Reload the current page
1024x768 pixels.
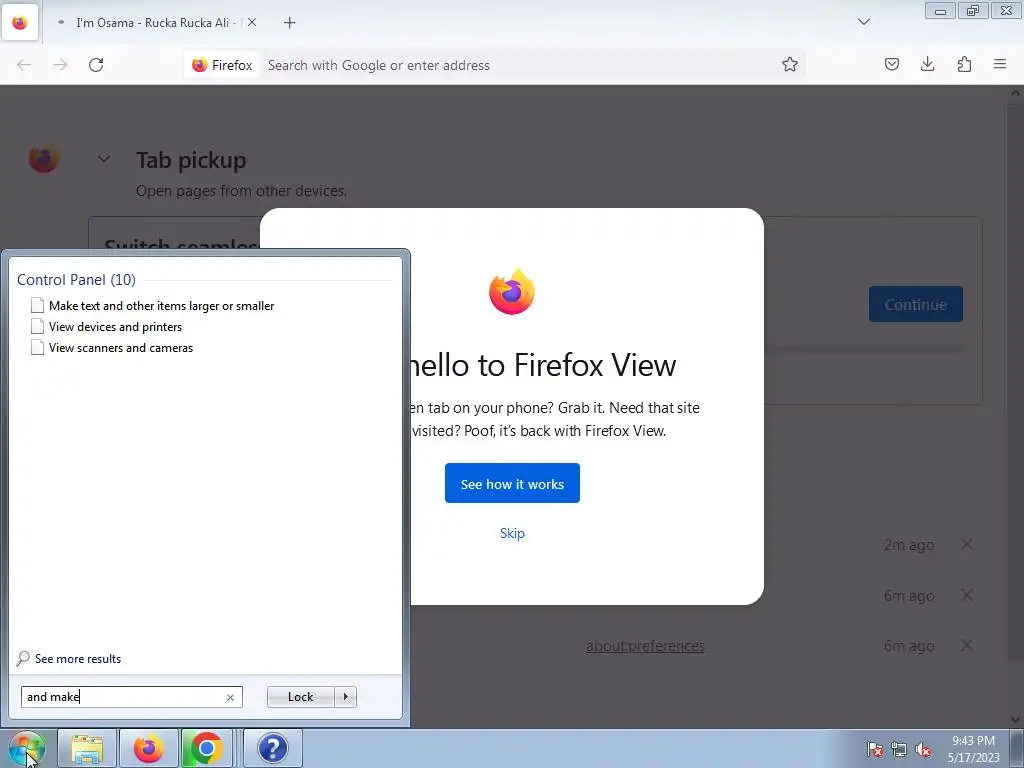(96, 65)
